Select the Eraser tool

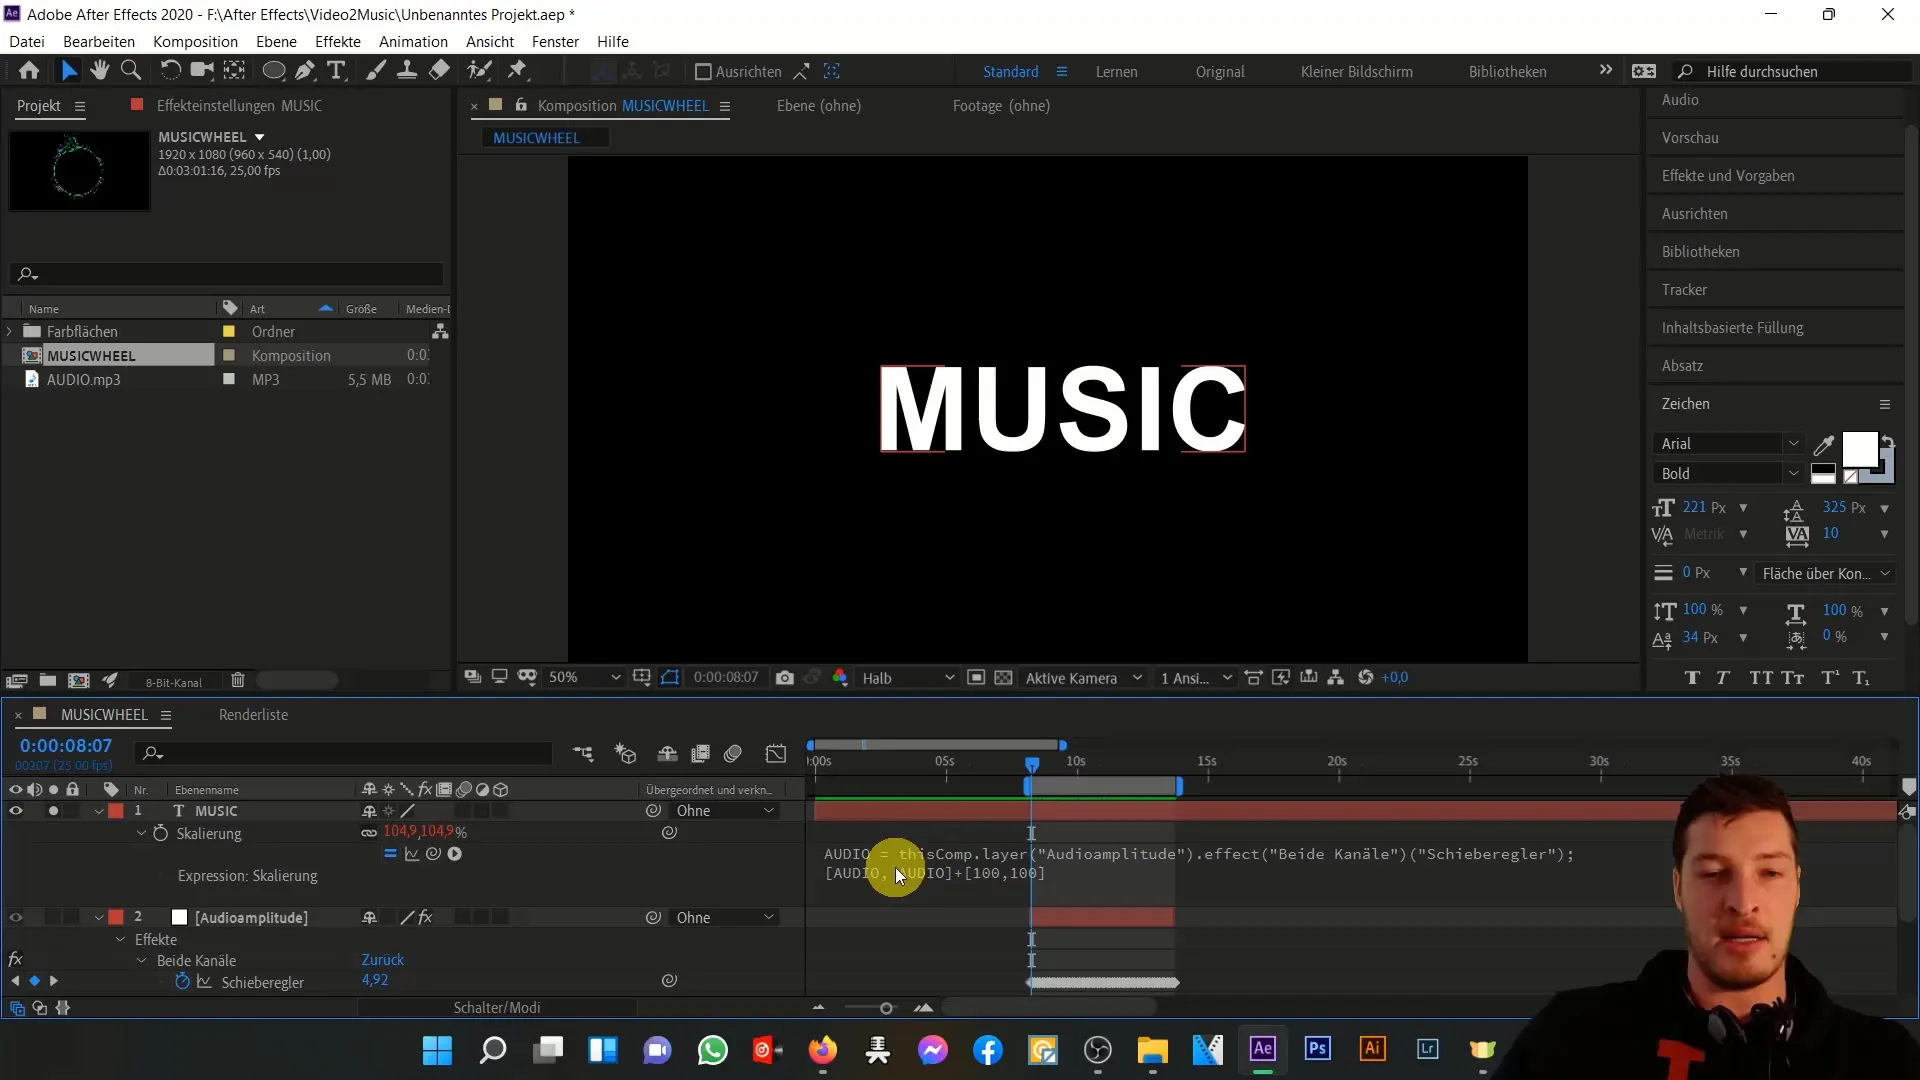pos(439,71)
